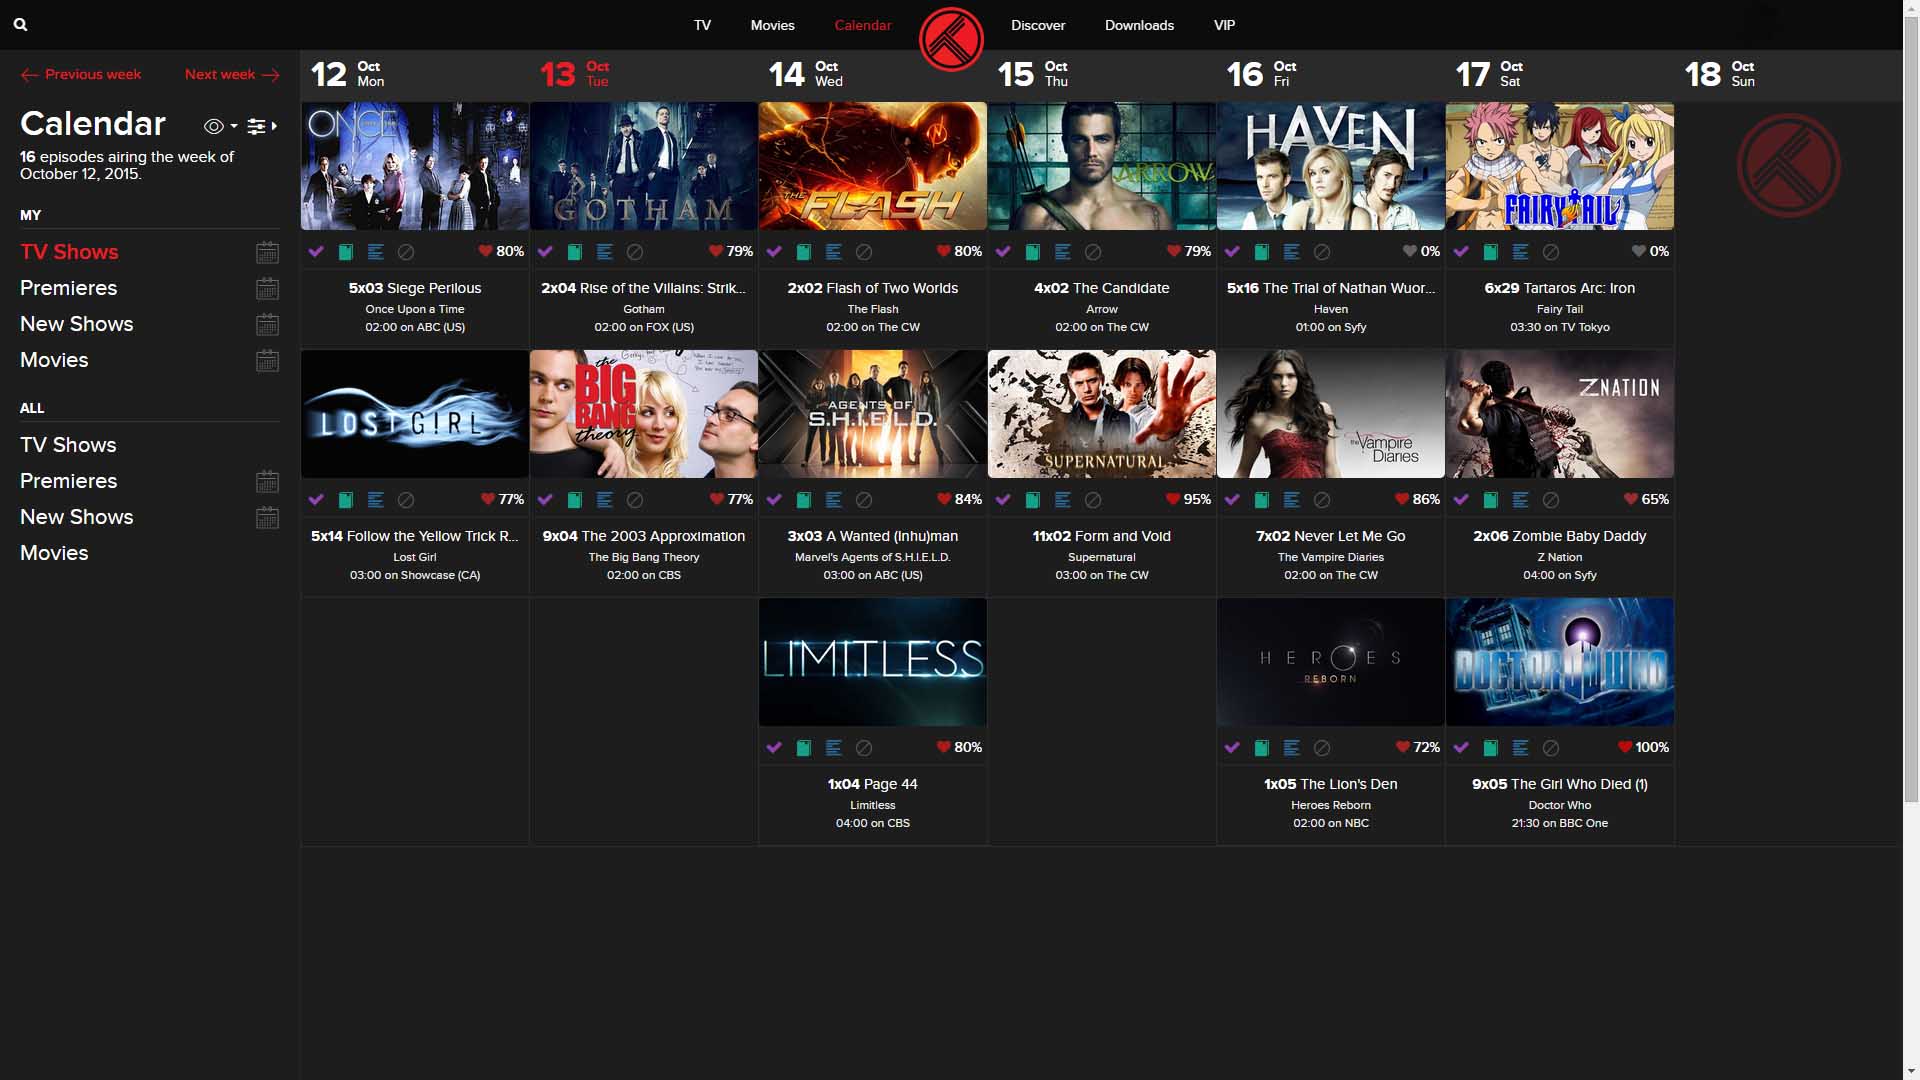Add Big Bang Theory 9x04 to collection
This screenshot has height=1080, width=1920.
(x=575, y=500)
